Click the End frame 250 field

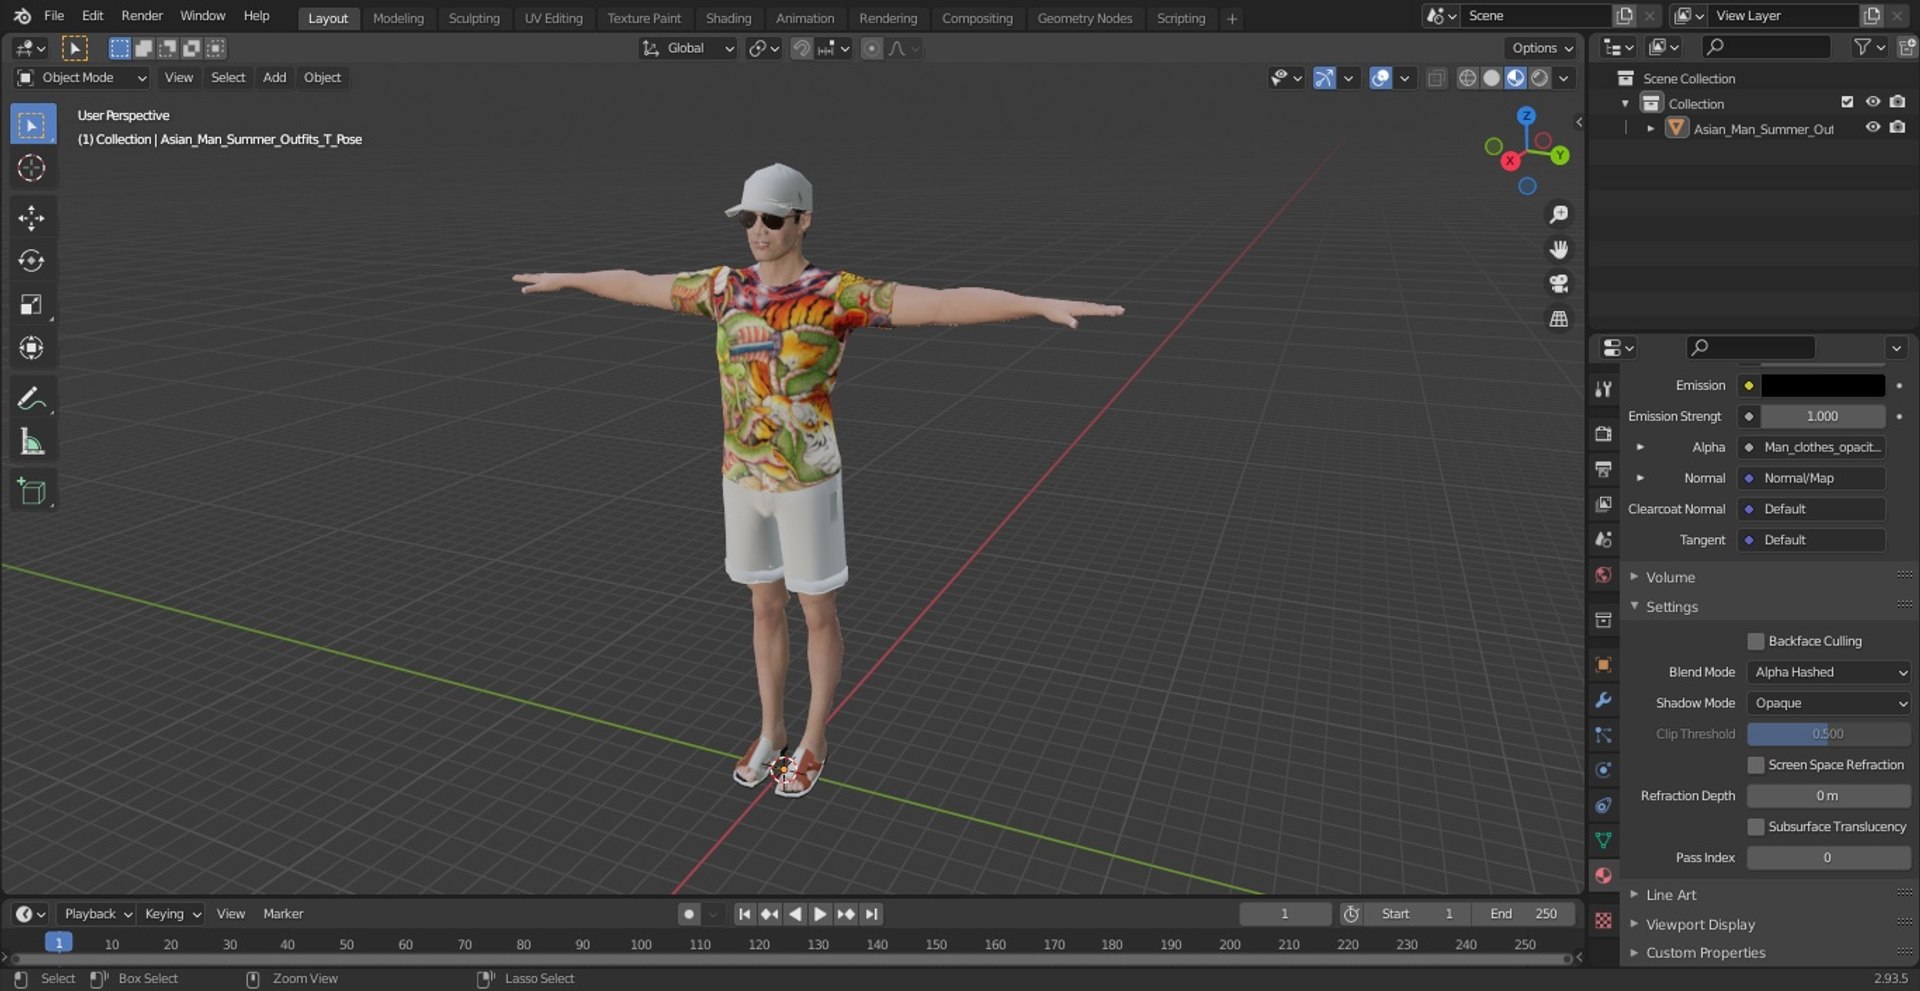(x=1523, y=914)
